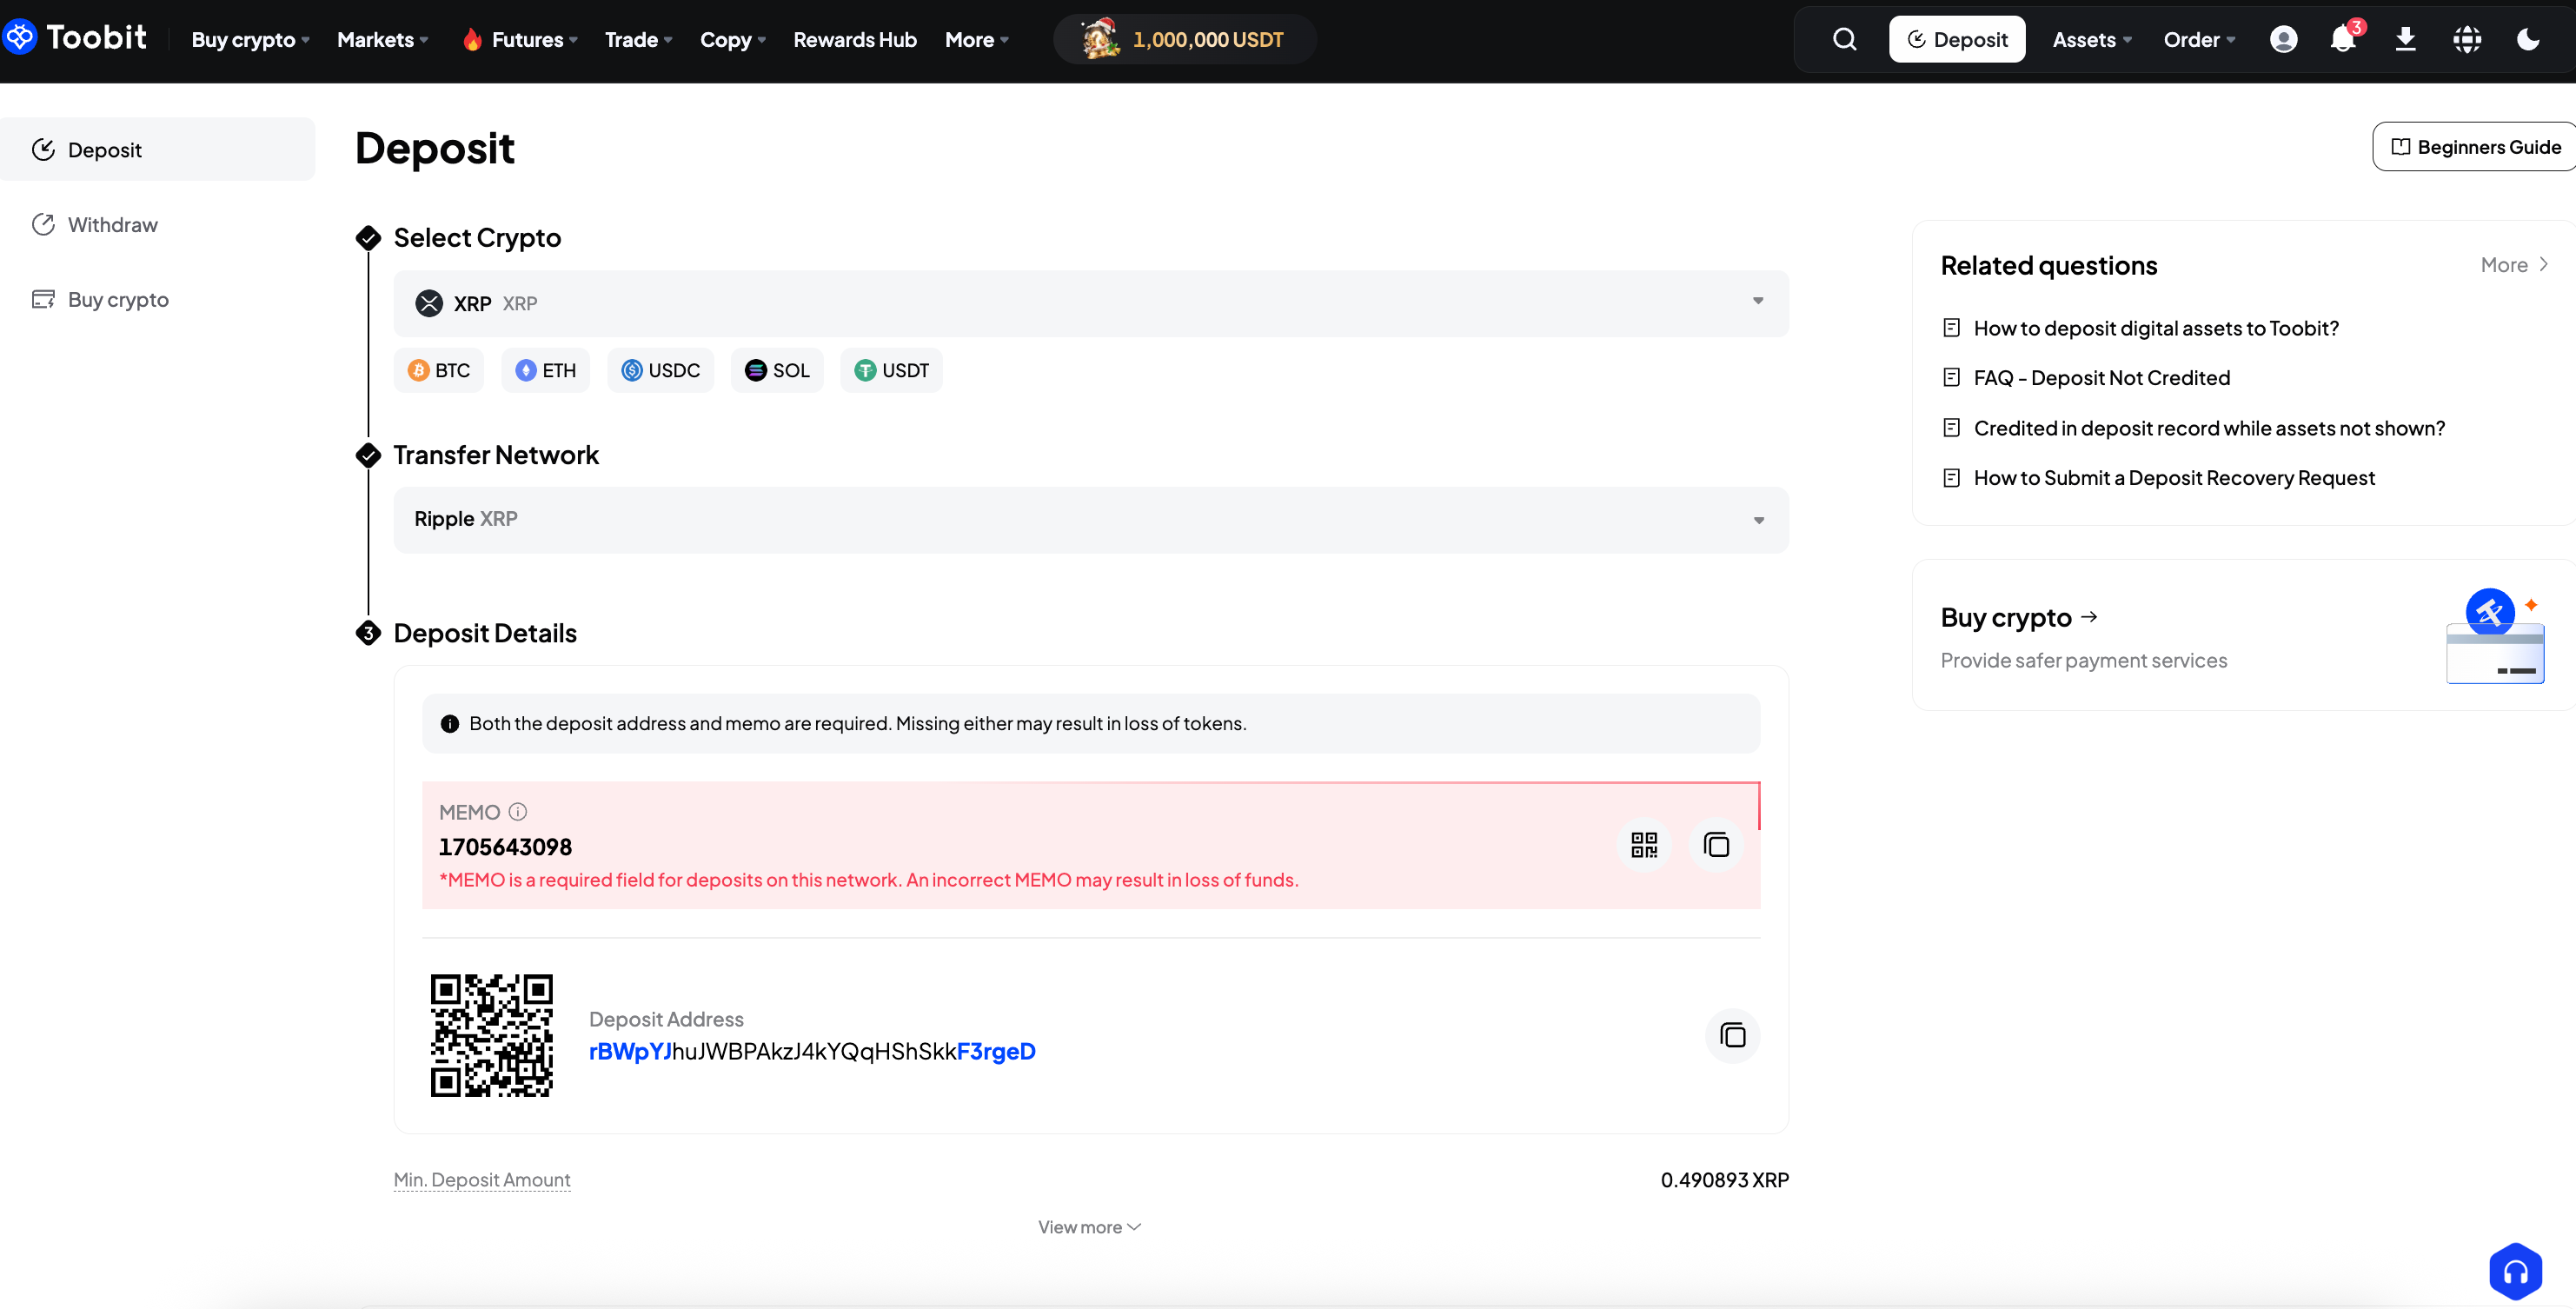Click the deposit address QR code image

pos(491,1035)
